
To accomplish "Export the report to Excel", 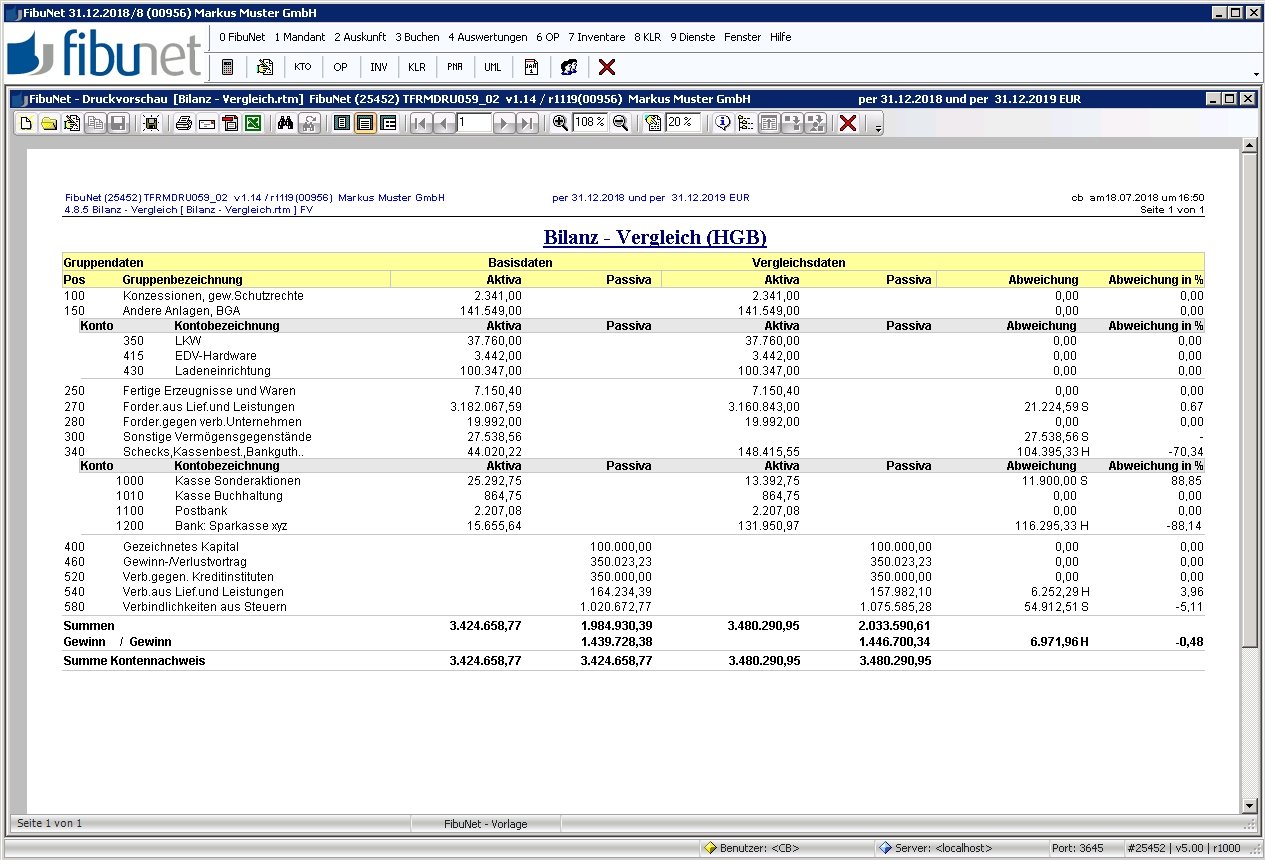I will [x=253, y=123].
